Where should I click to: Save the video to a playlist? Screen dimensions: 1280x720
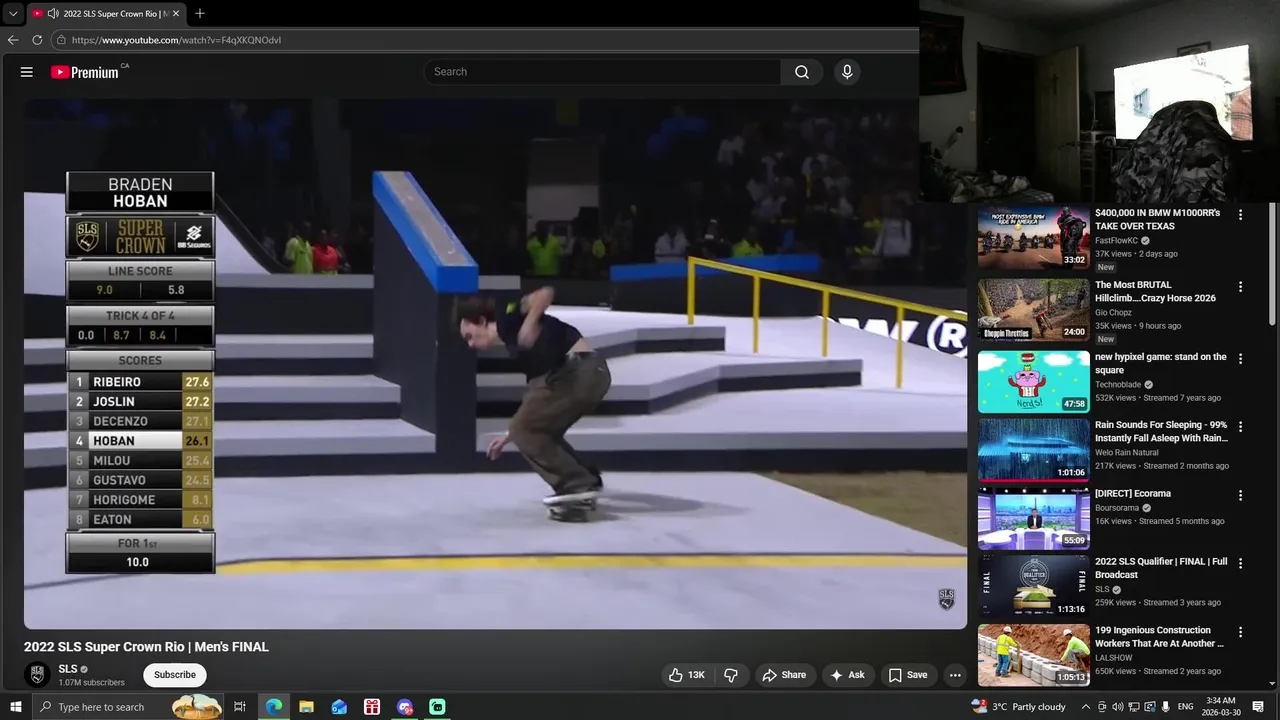coord(908,675)
